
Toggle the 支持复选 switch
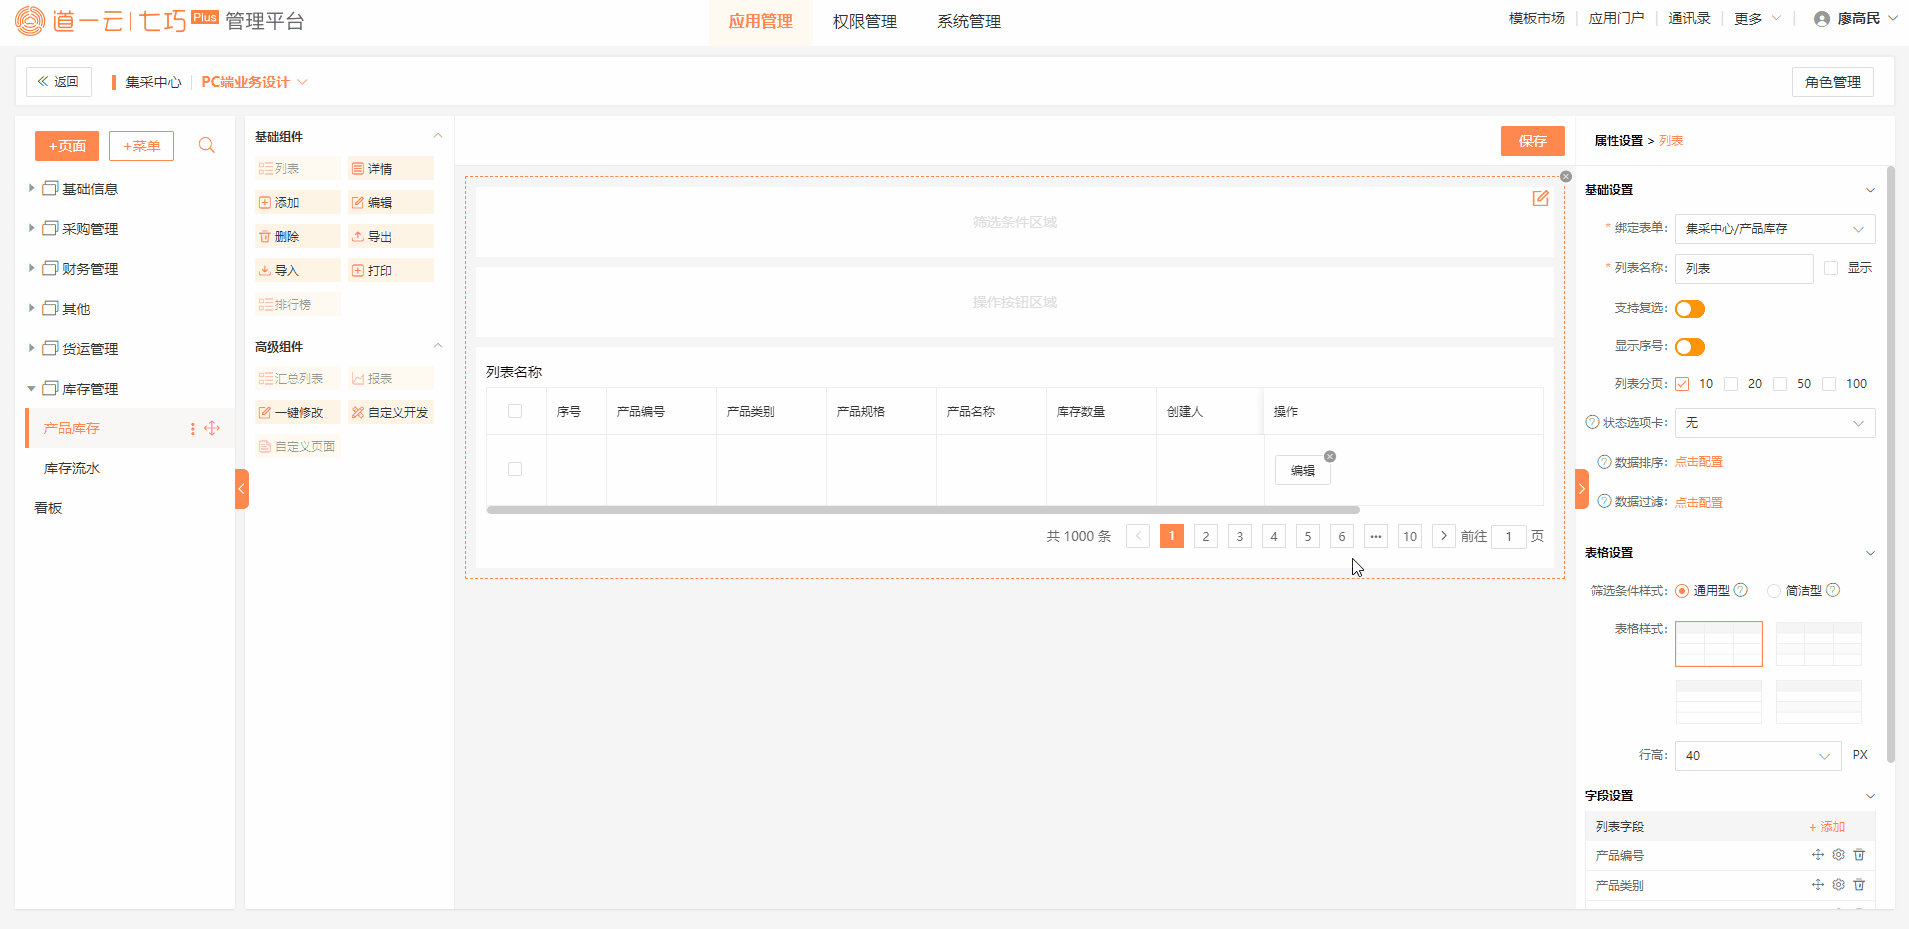coord(1689,309)
